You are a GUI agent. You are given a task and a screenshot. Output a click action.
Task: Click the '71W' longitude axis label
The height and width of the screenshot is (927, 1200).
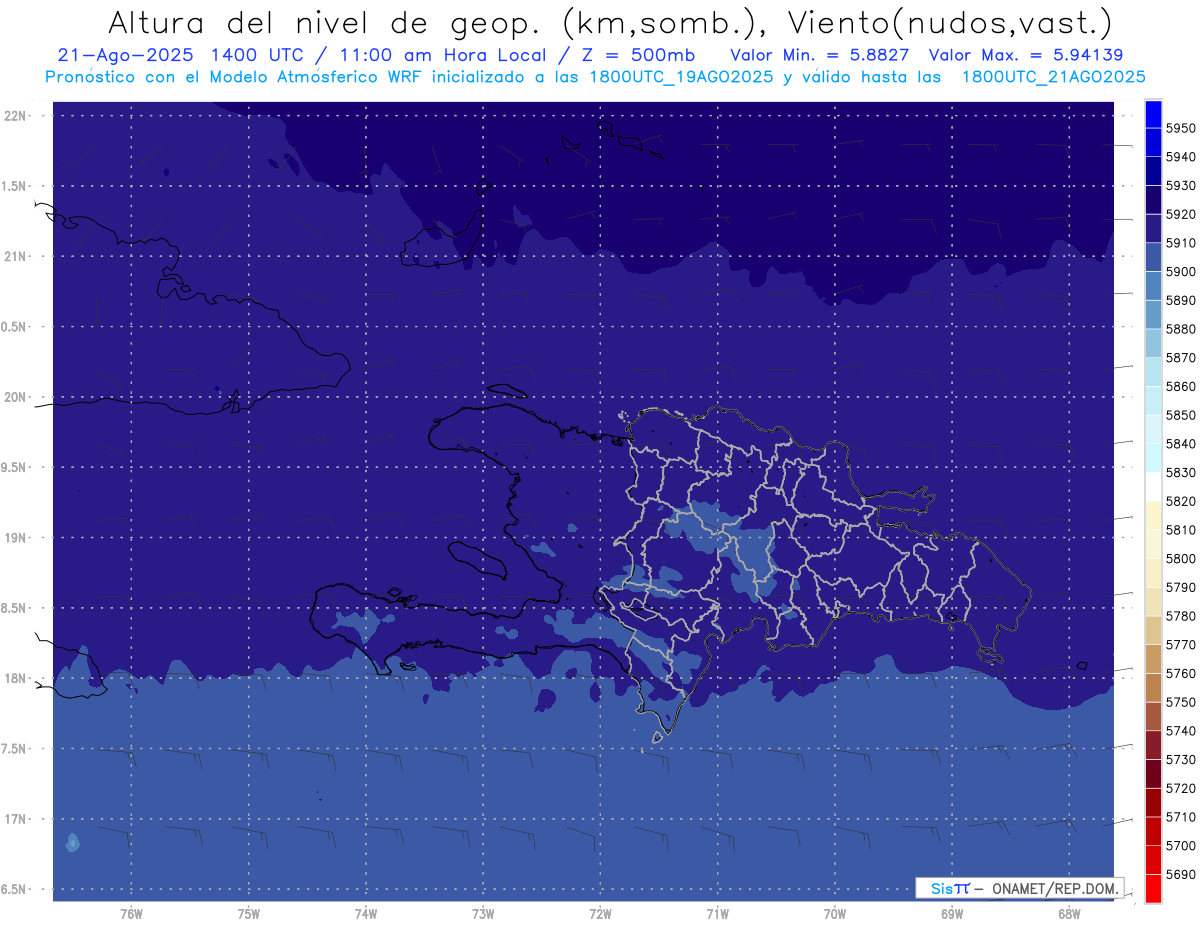[717, 914]
